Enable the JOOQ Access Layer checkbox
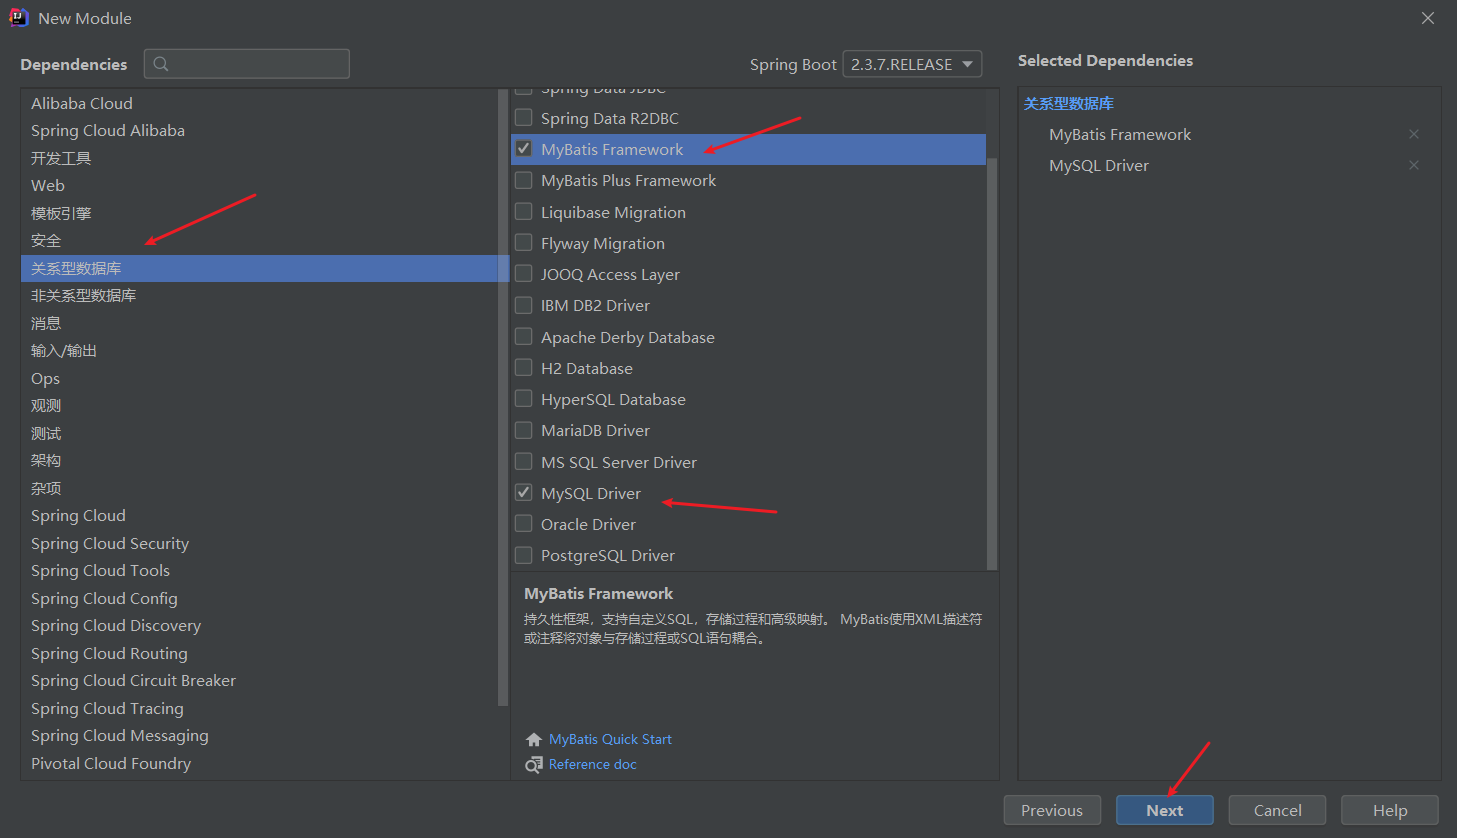 523,274
